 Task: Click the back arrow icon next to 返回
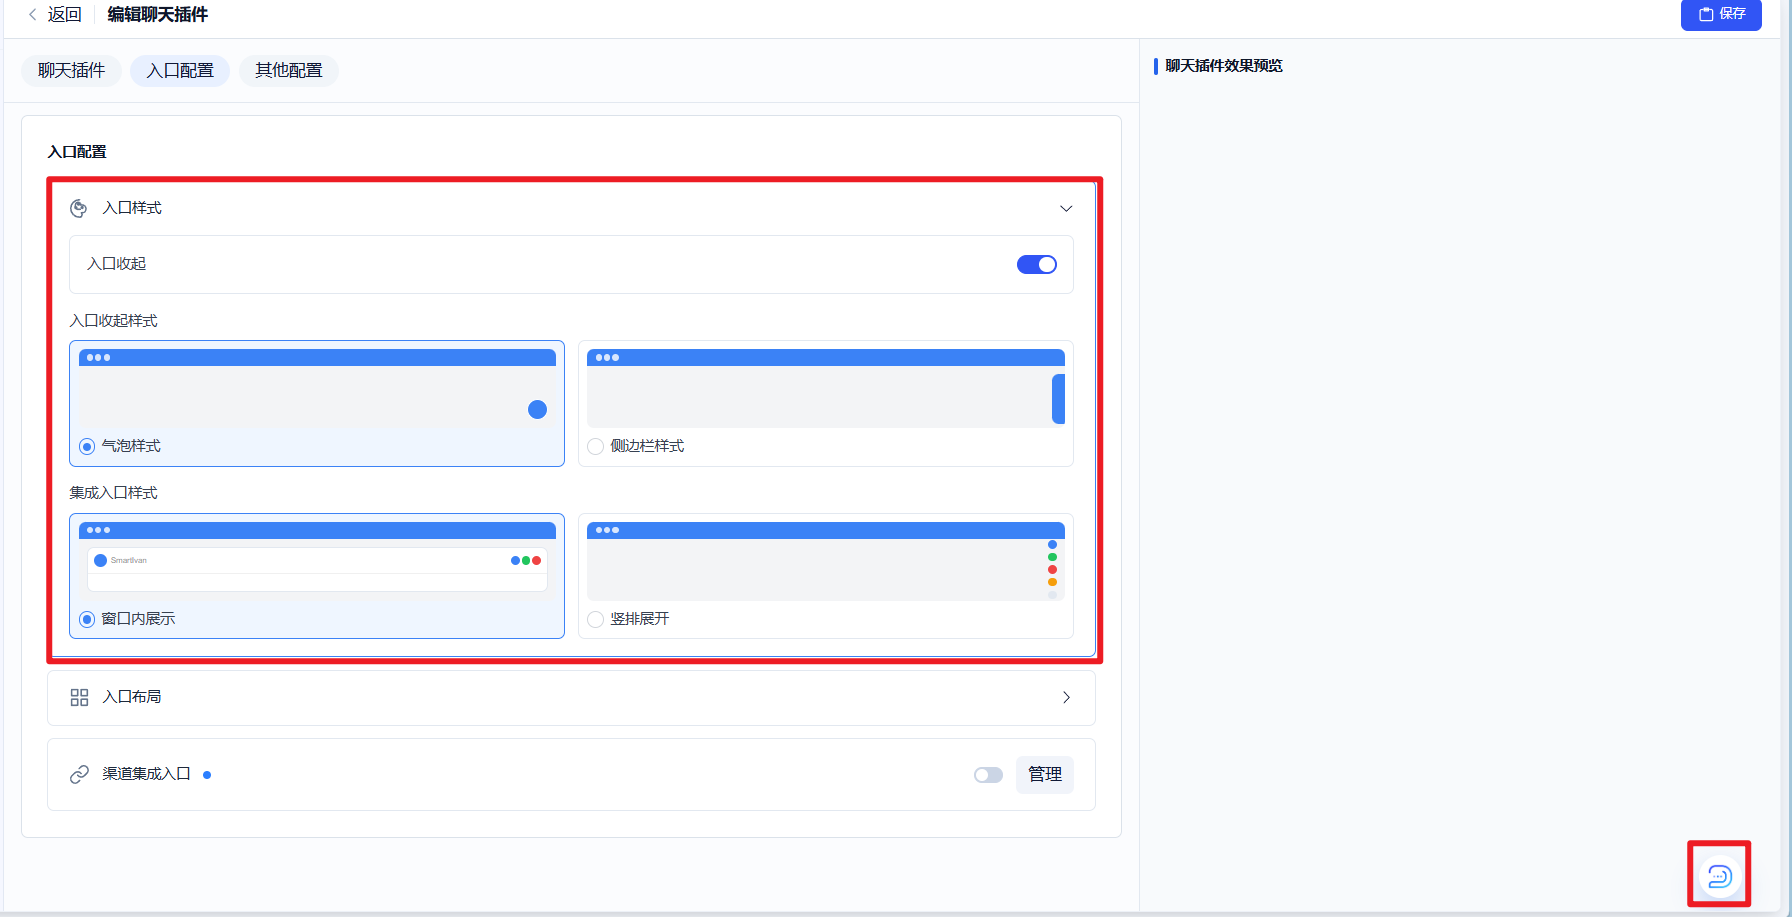point(33,14)
